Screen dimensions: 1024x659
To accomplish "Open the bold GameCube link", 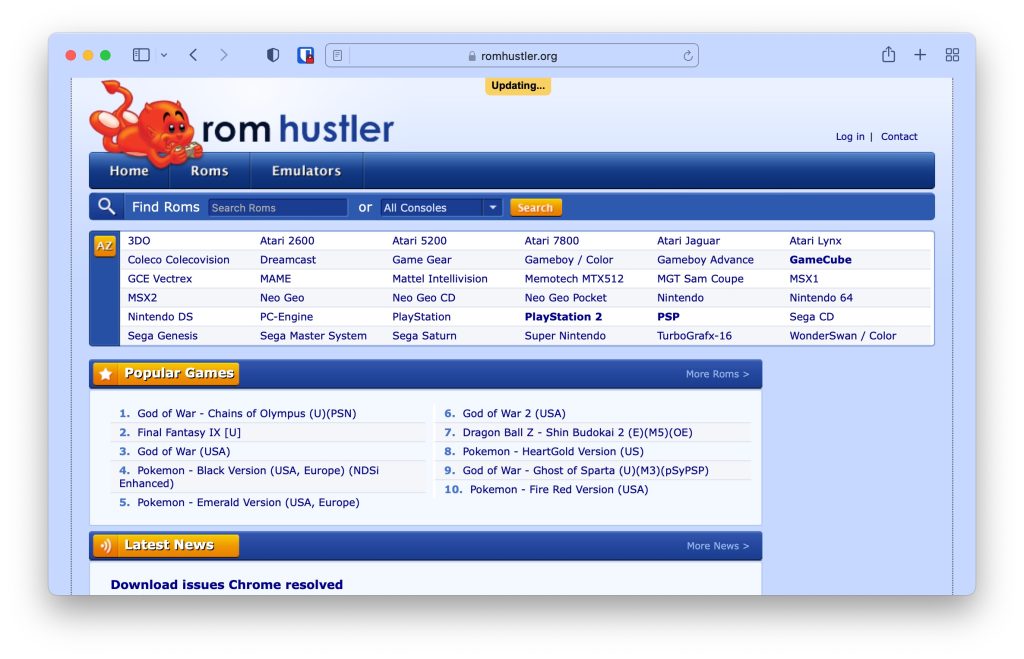I will 820,259.
